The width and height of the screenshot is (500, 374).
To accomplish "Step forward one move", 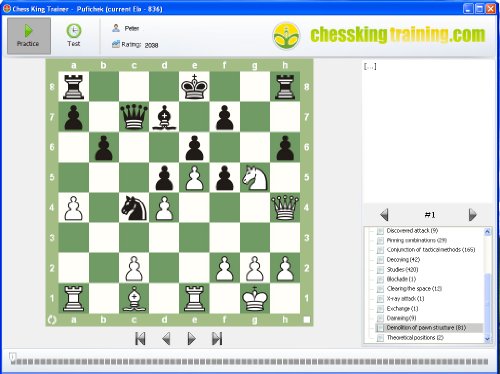I will pyautogui.click(x=191, y=339).
